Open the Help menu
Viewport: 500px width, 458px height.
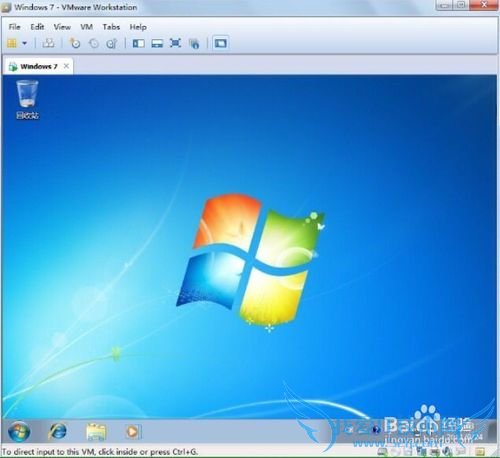[x=138, y=27]
